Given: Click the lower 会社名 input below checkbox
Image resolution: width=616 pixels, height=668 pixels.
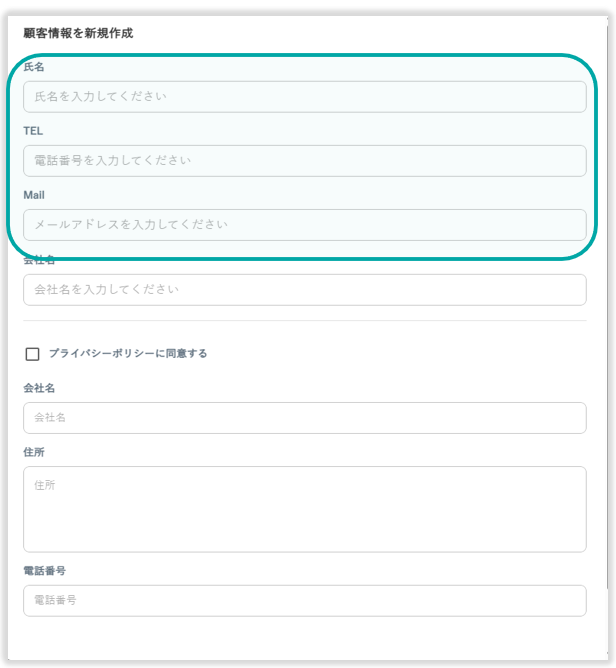Looking at the screenshot, I should click(x=304, y=418).
